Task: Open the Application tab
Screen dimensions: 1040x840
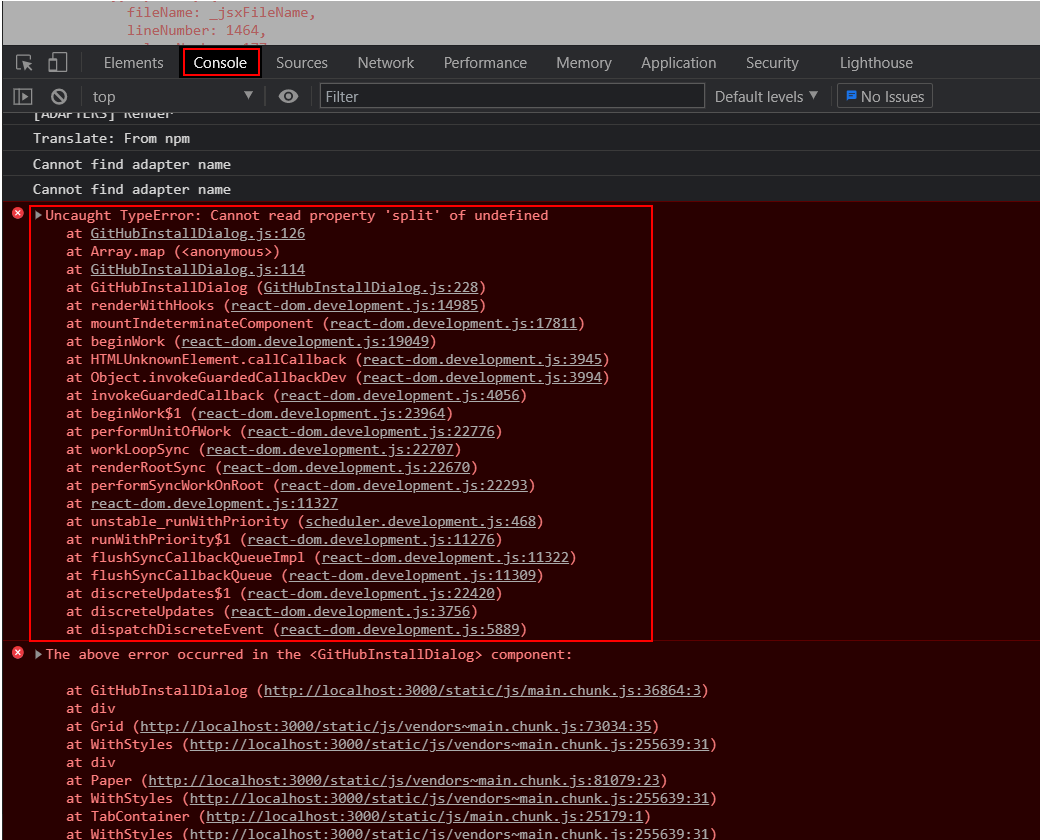Action: click(679, 63)
